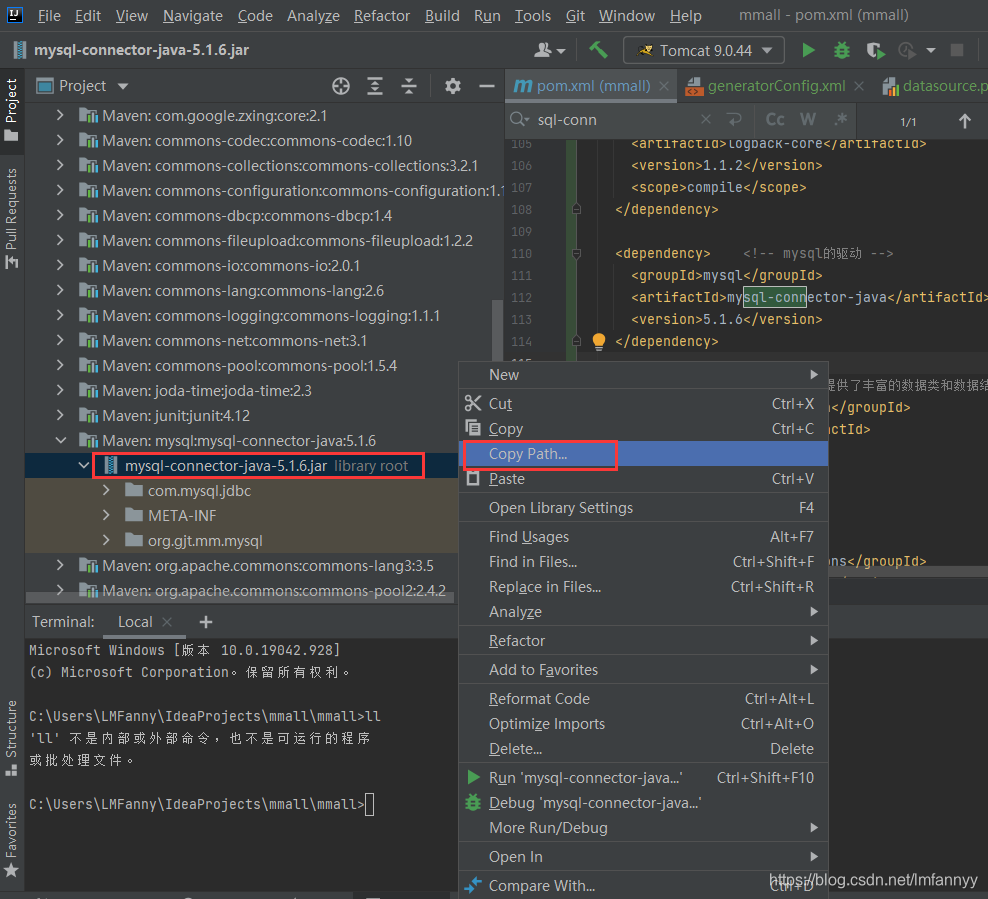Click the yellow lightbulb intention icon
Viewport: 988px width, 899px height.
click(599, 341)
